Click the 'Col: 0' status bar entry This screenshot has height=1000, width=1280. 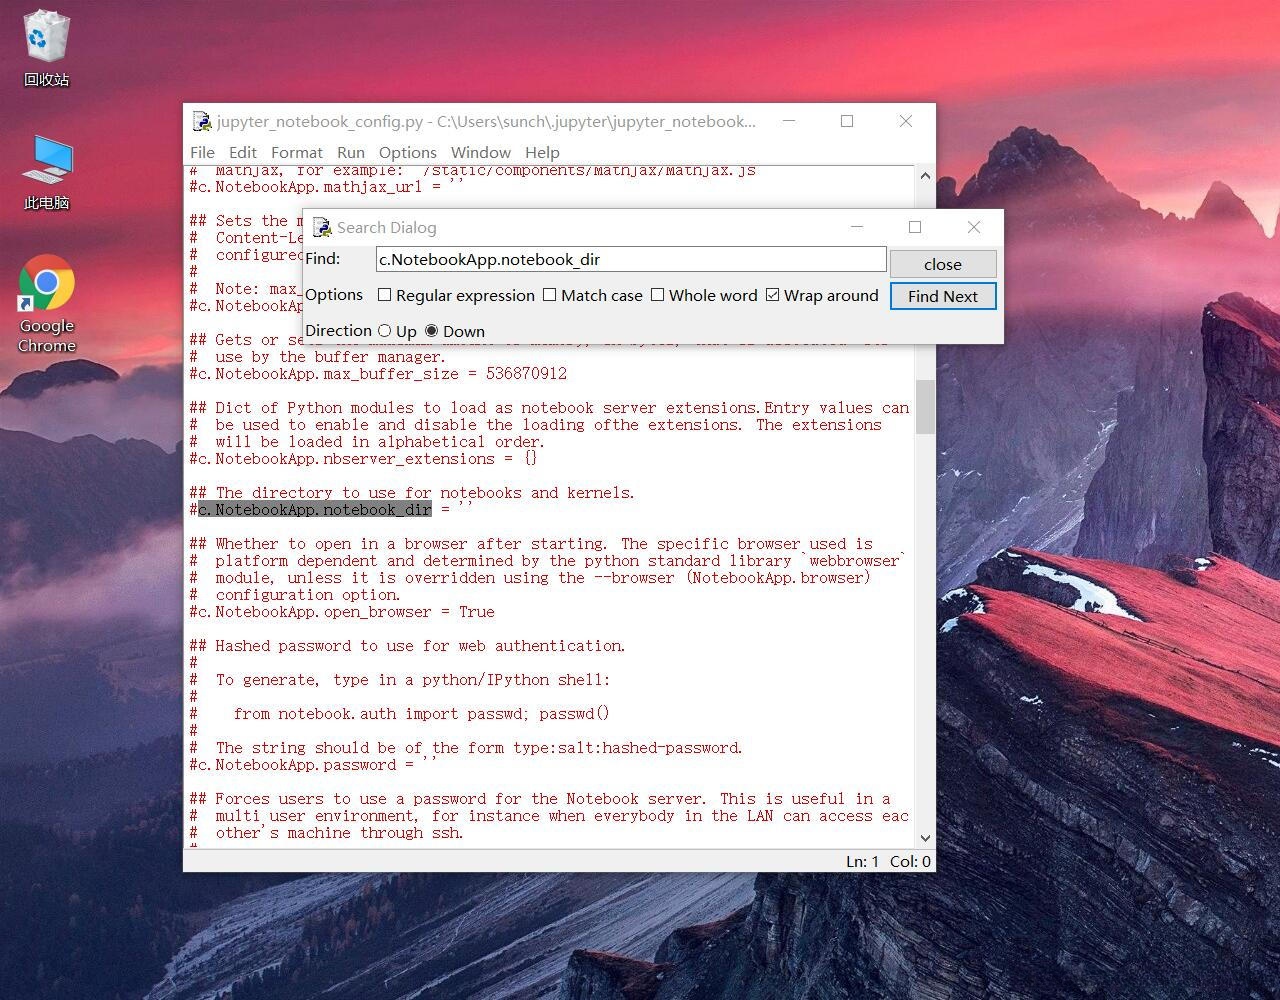(x=910, y=861)
